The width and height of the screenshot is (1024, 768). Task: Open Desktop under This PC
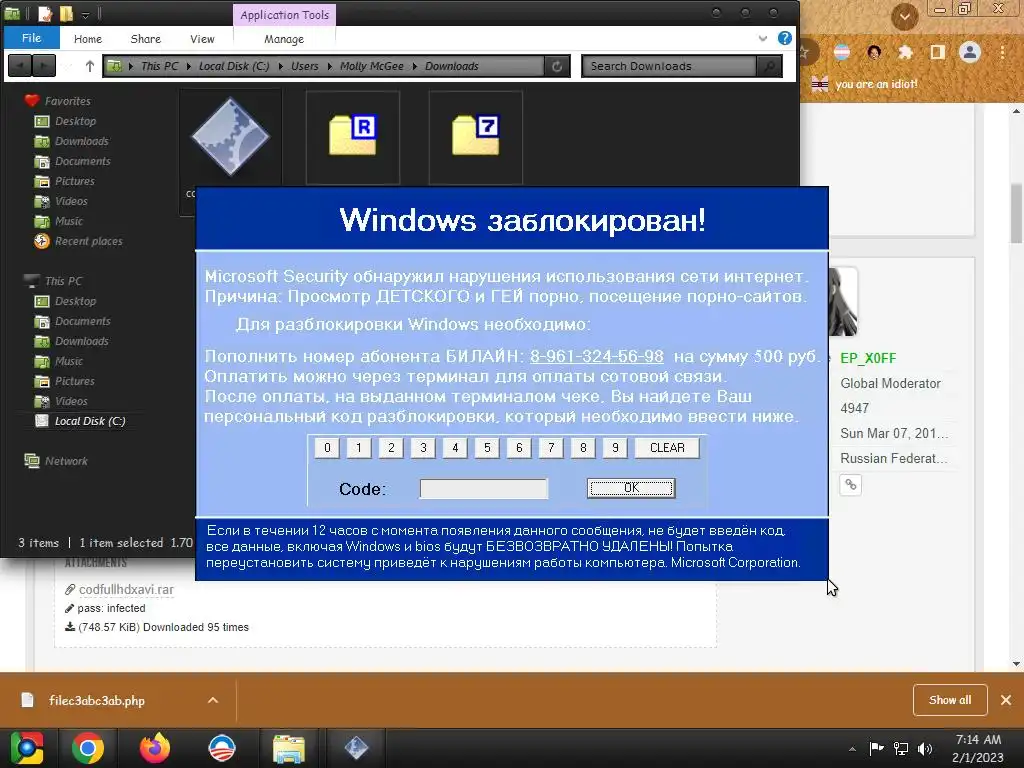pos(75,302)
